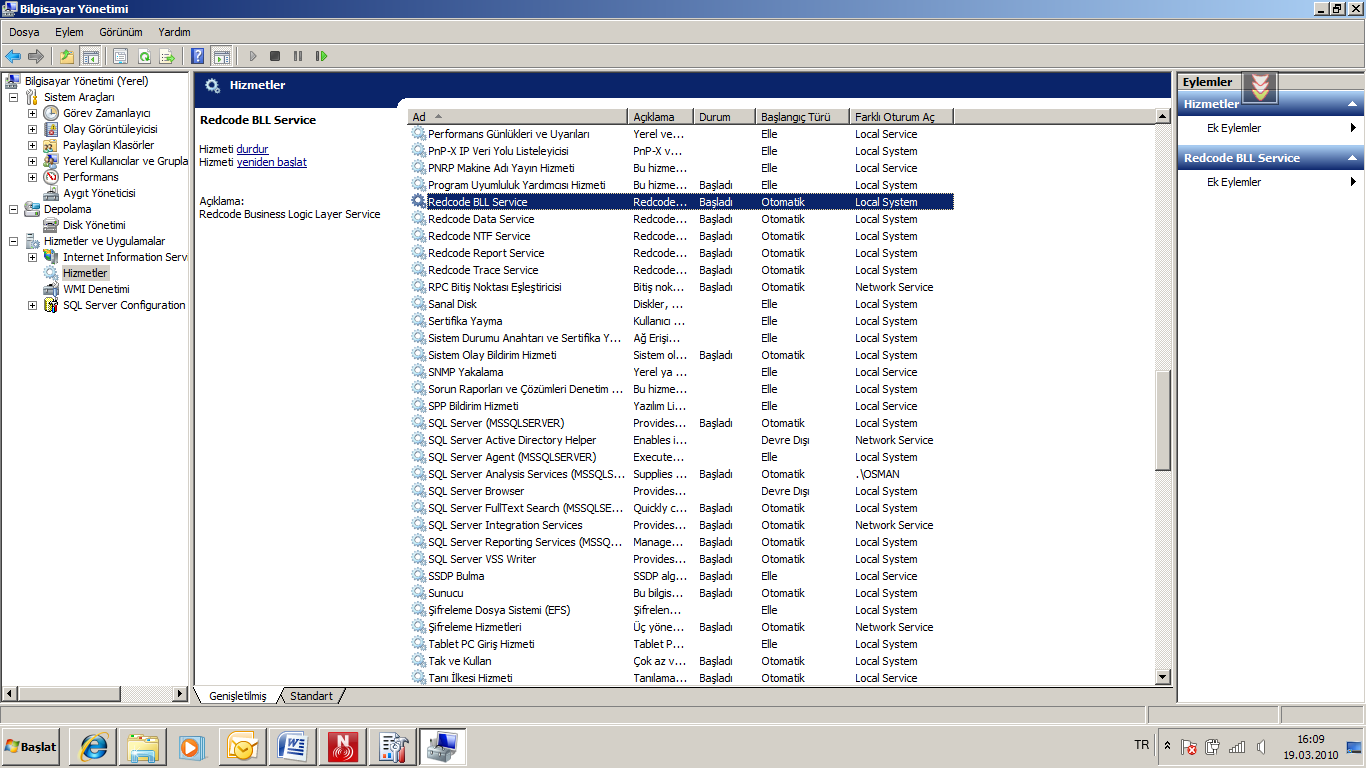Open Help with blue question-mark icon
The image size is (1366, 768).
point(198,56)
